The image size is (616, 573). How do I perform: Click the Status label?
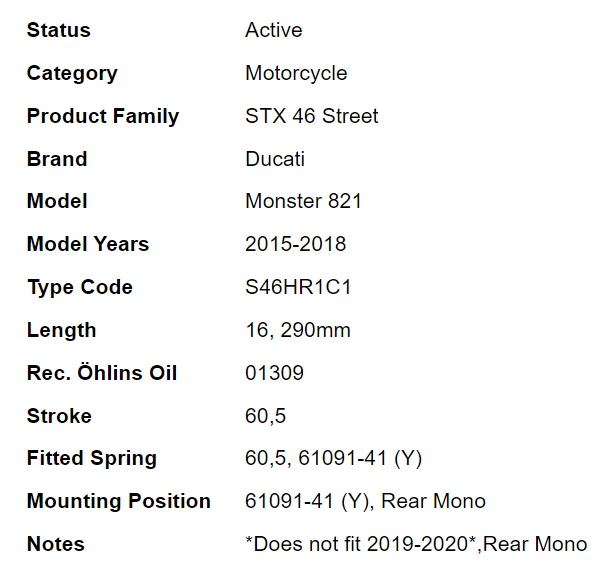tap(58, 30)
